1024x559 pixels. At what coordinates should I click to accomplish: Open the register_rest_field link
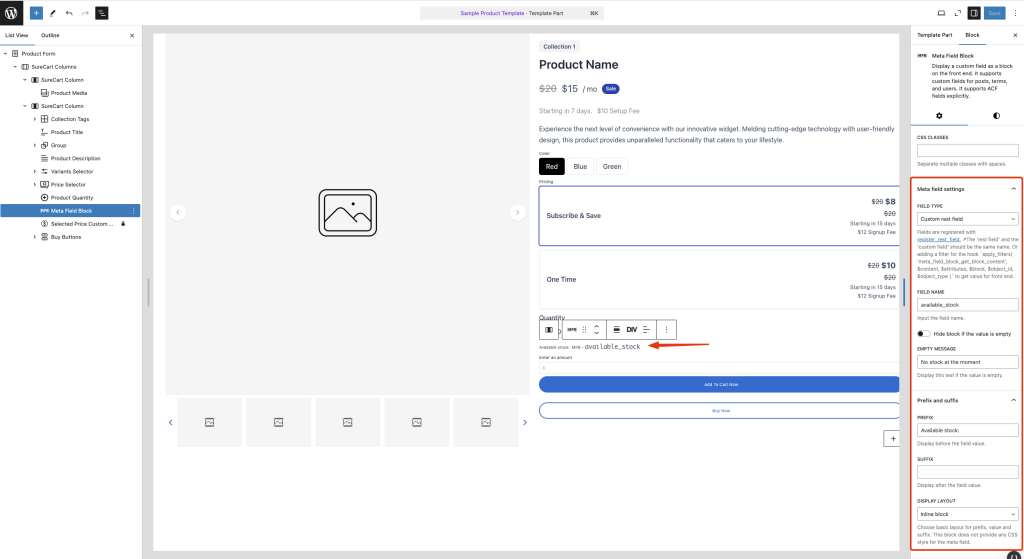[938, 240]
